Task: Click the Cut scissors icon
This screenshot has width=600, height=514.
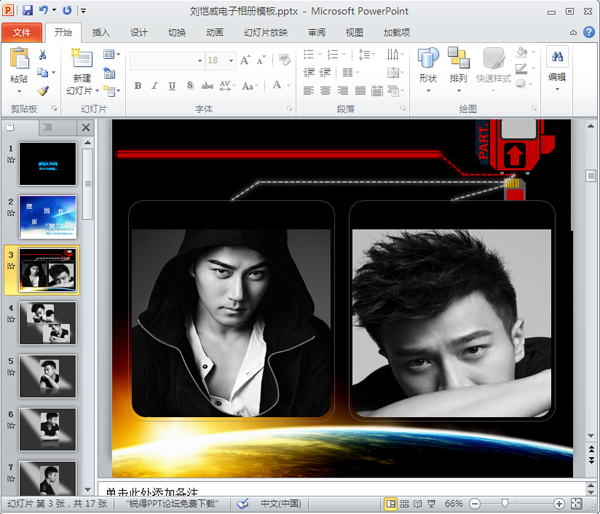Action: (x=42, y=55)
